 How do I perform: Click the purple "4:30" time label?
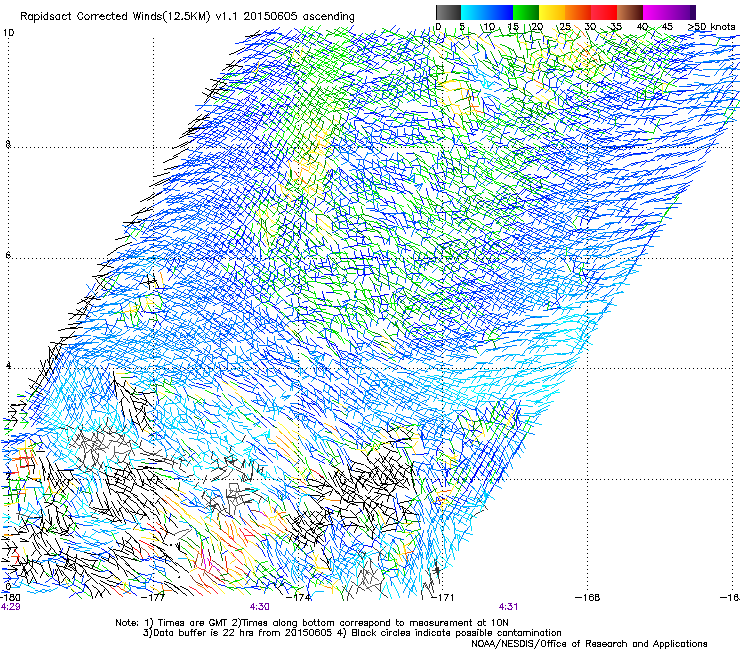coord(260,607)
